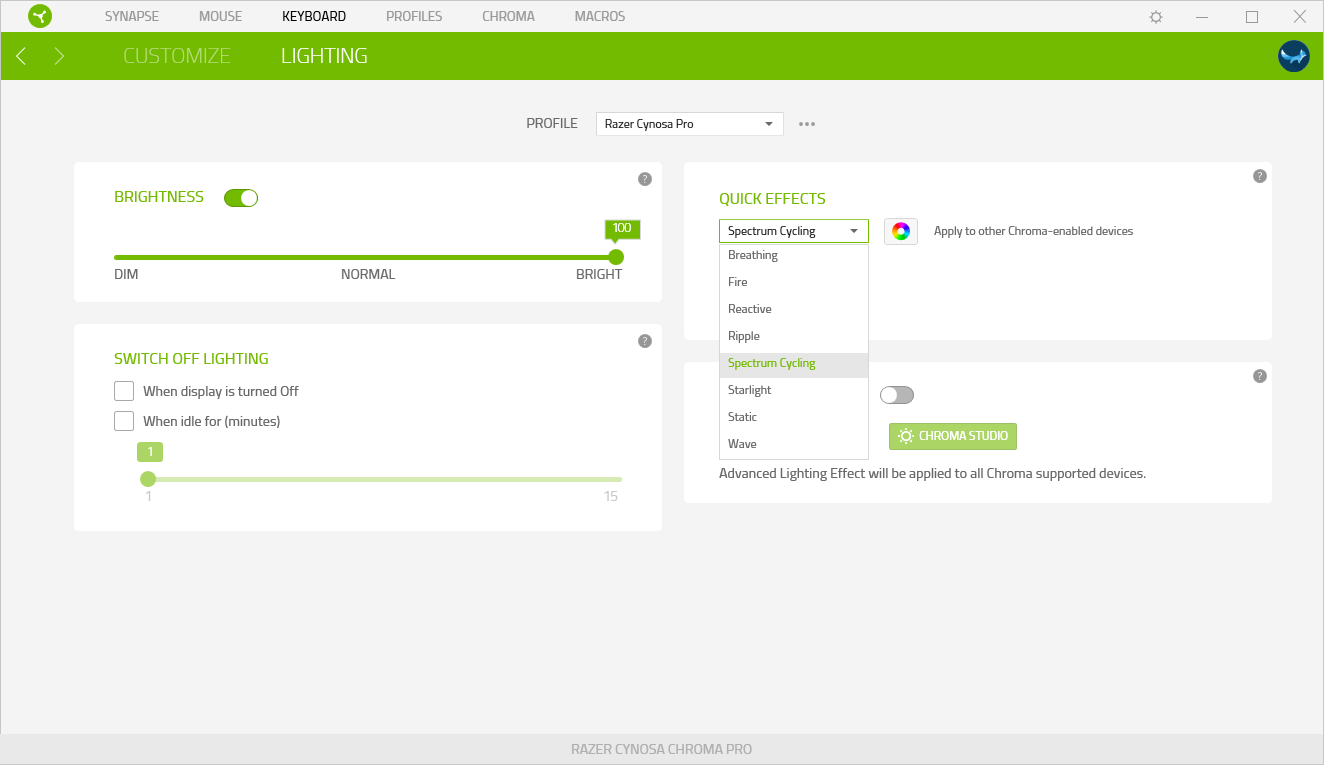The width and height of the screenshot is (1324, 765).
Task: Choose Ripple from the effects list
Action: click(x=794, y=336)
